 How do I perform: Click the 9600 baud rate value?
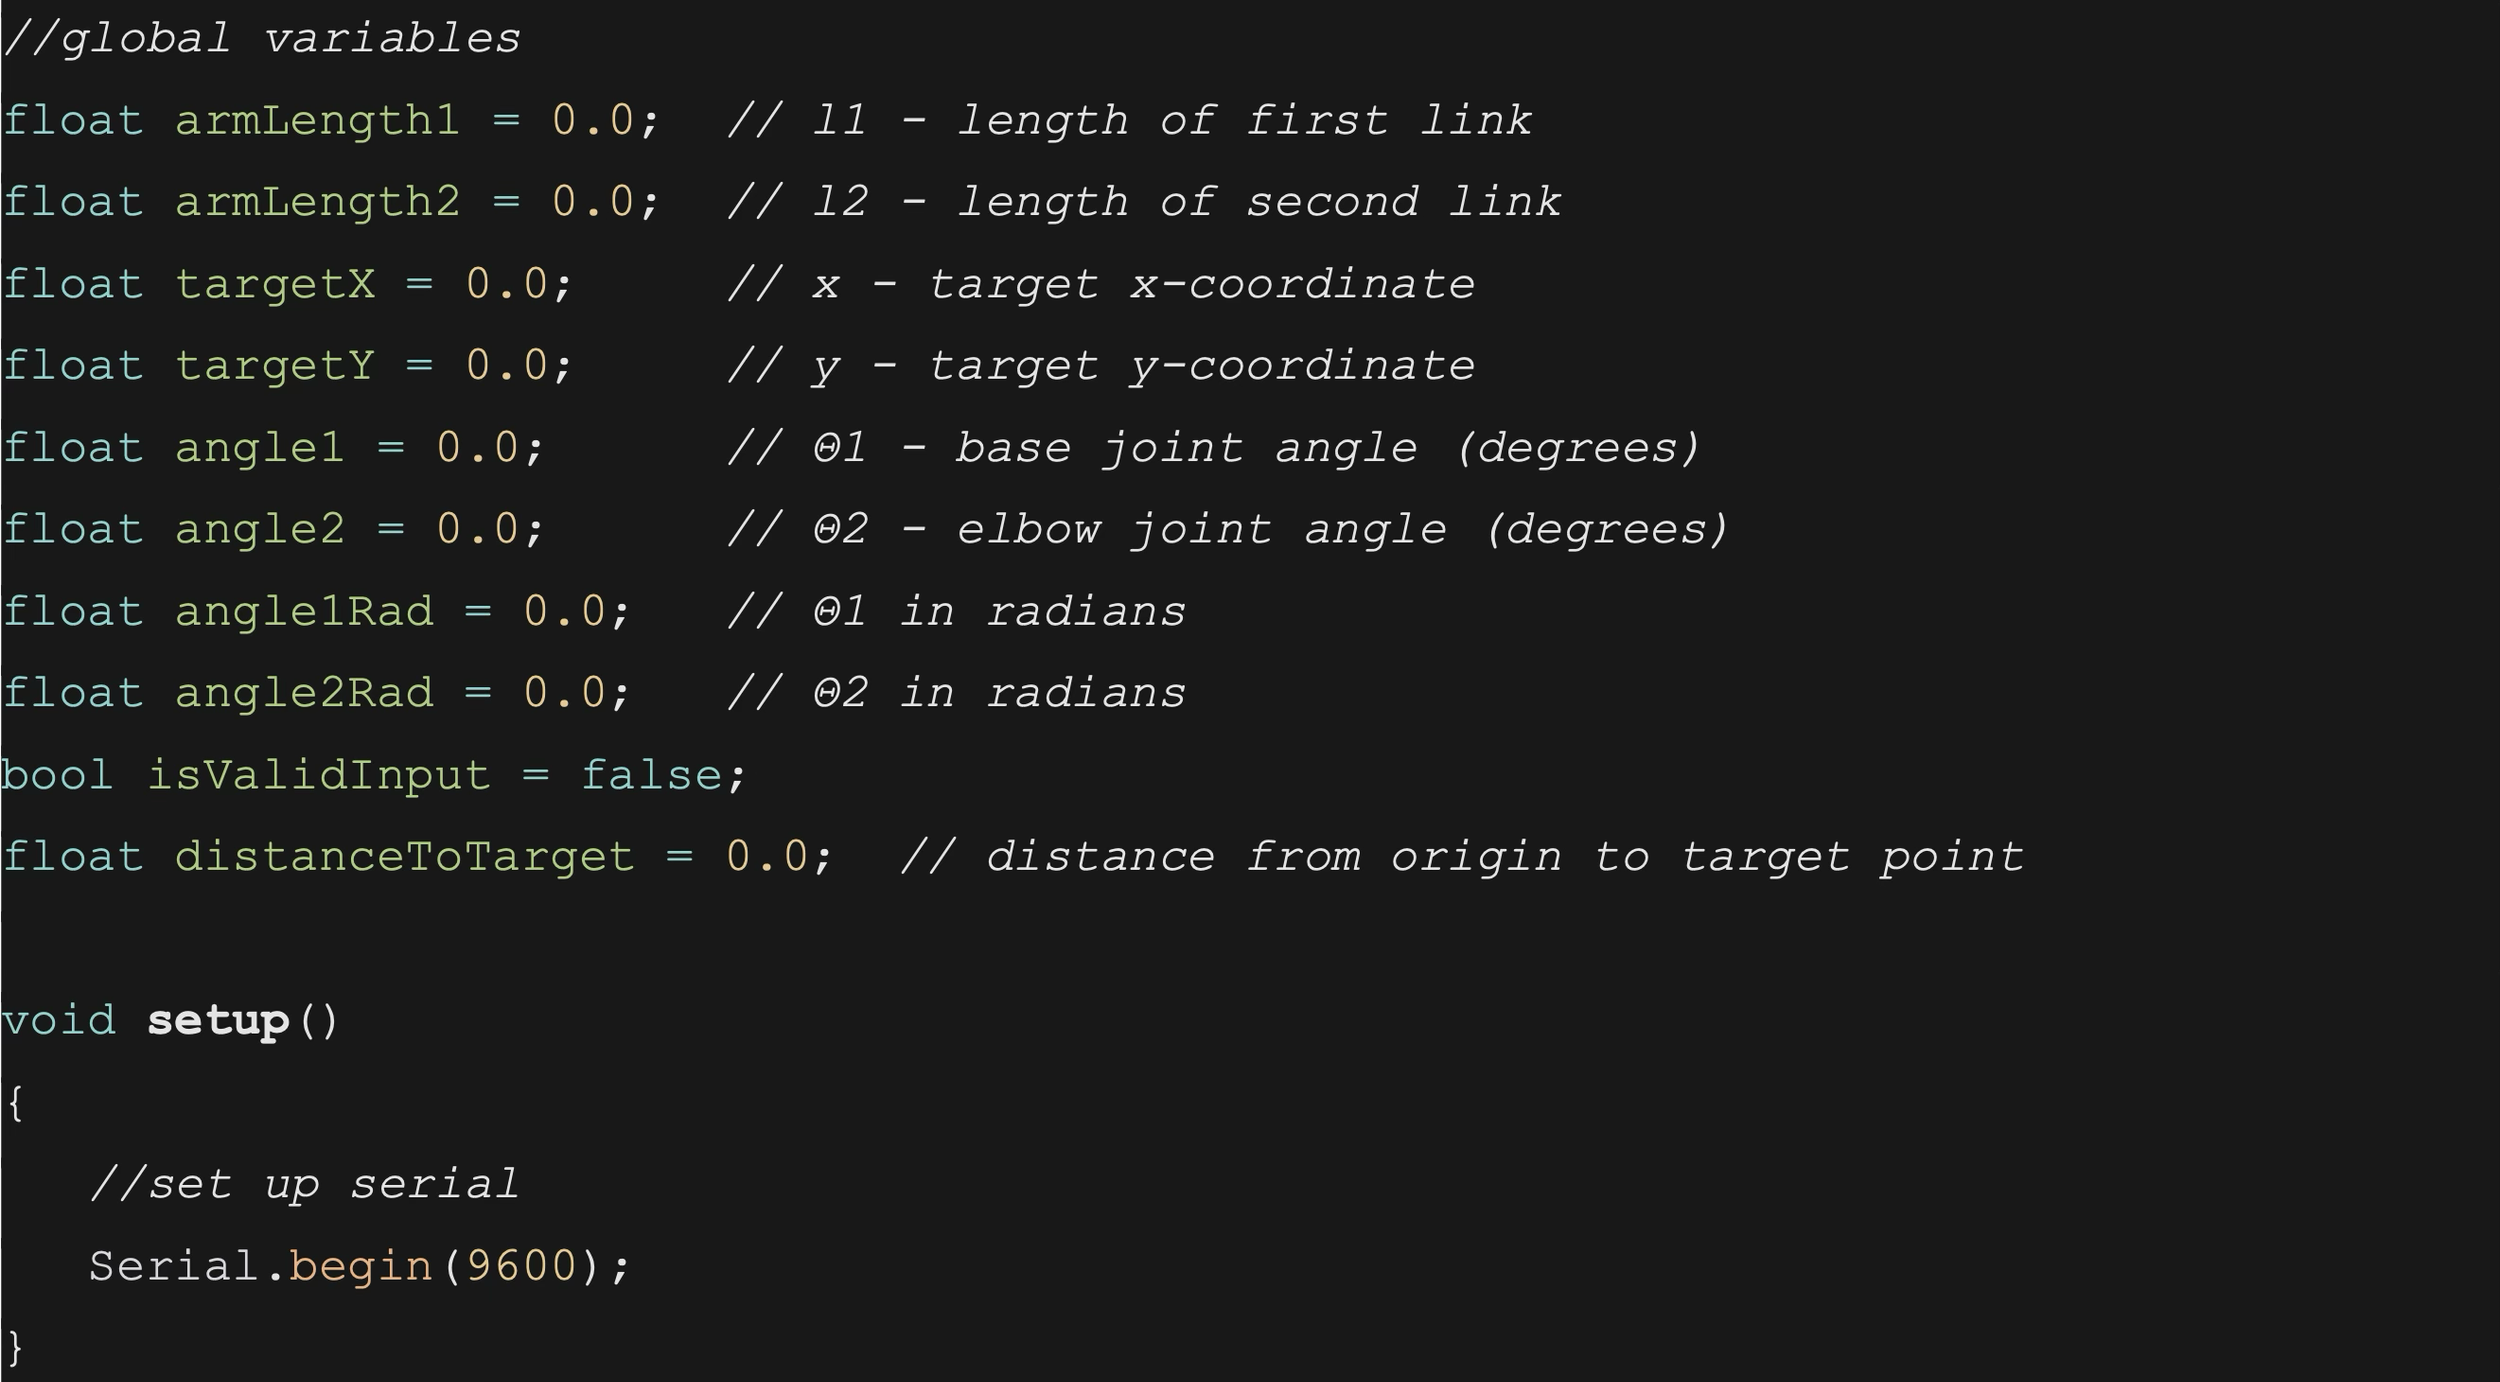(x=522, y=1267)
